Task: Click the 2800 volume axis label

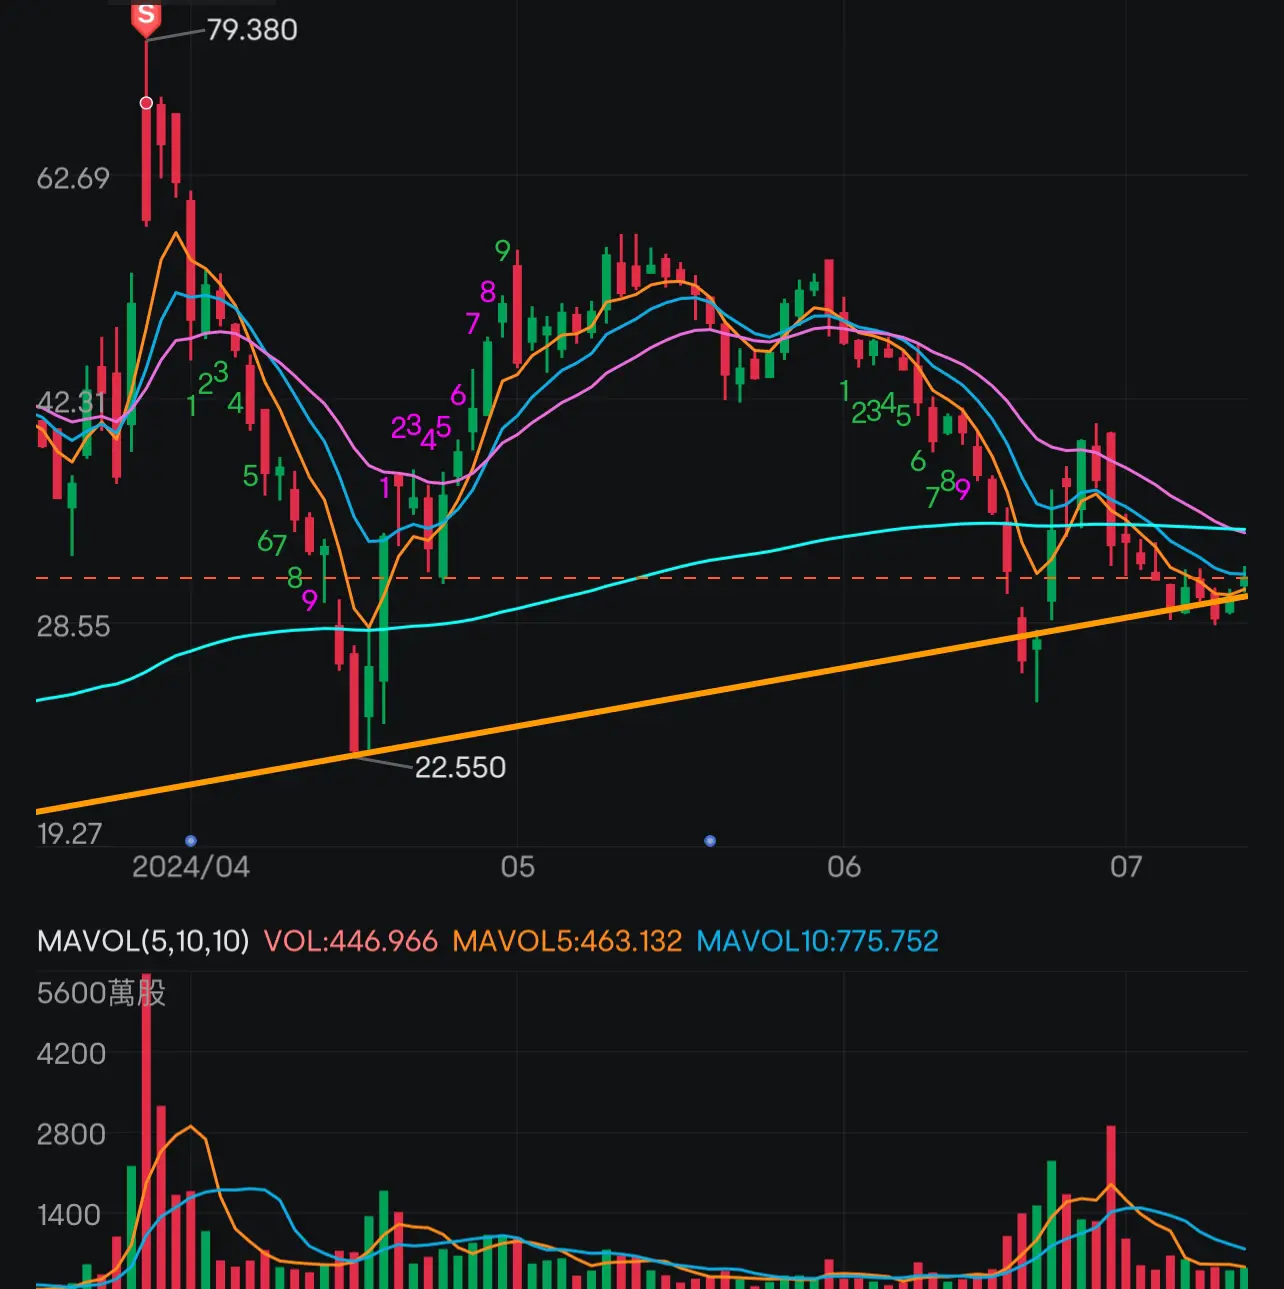Action: click(71, 1134)
